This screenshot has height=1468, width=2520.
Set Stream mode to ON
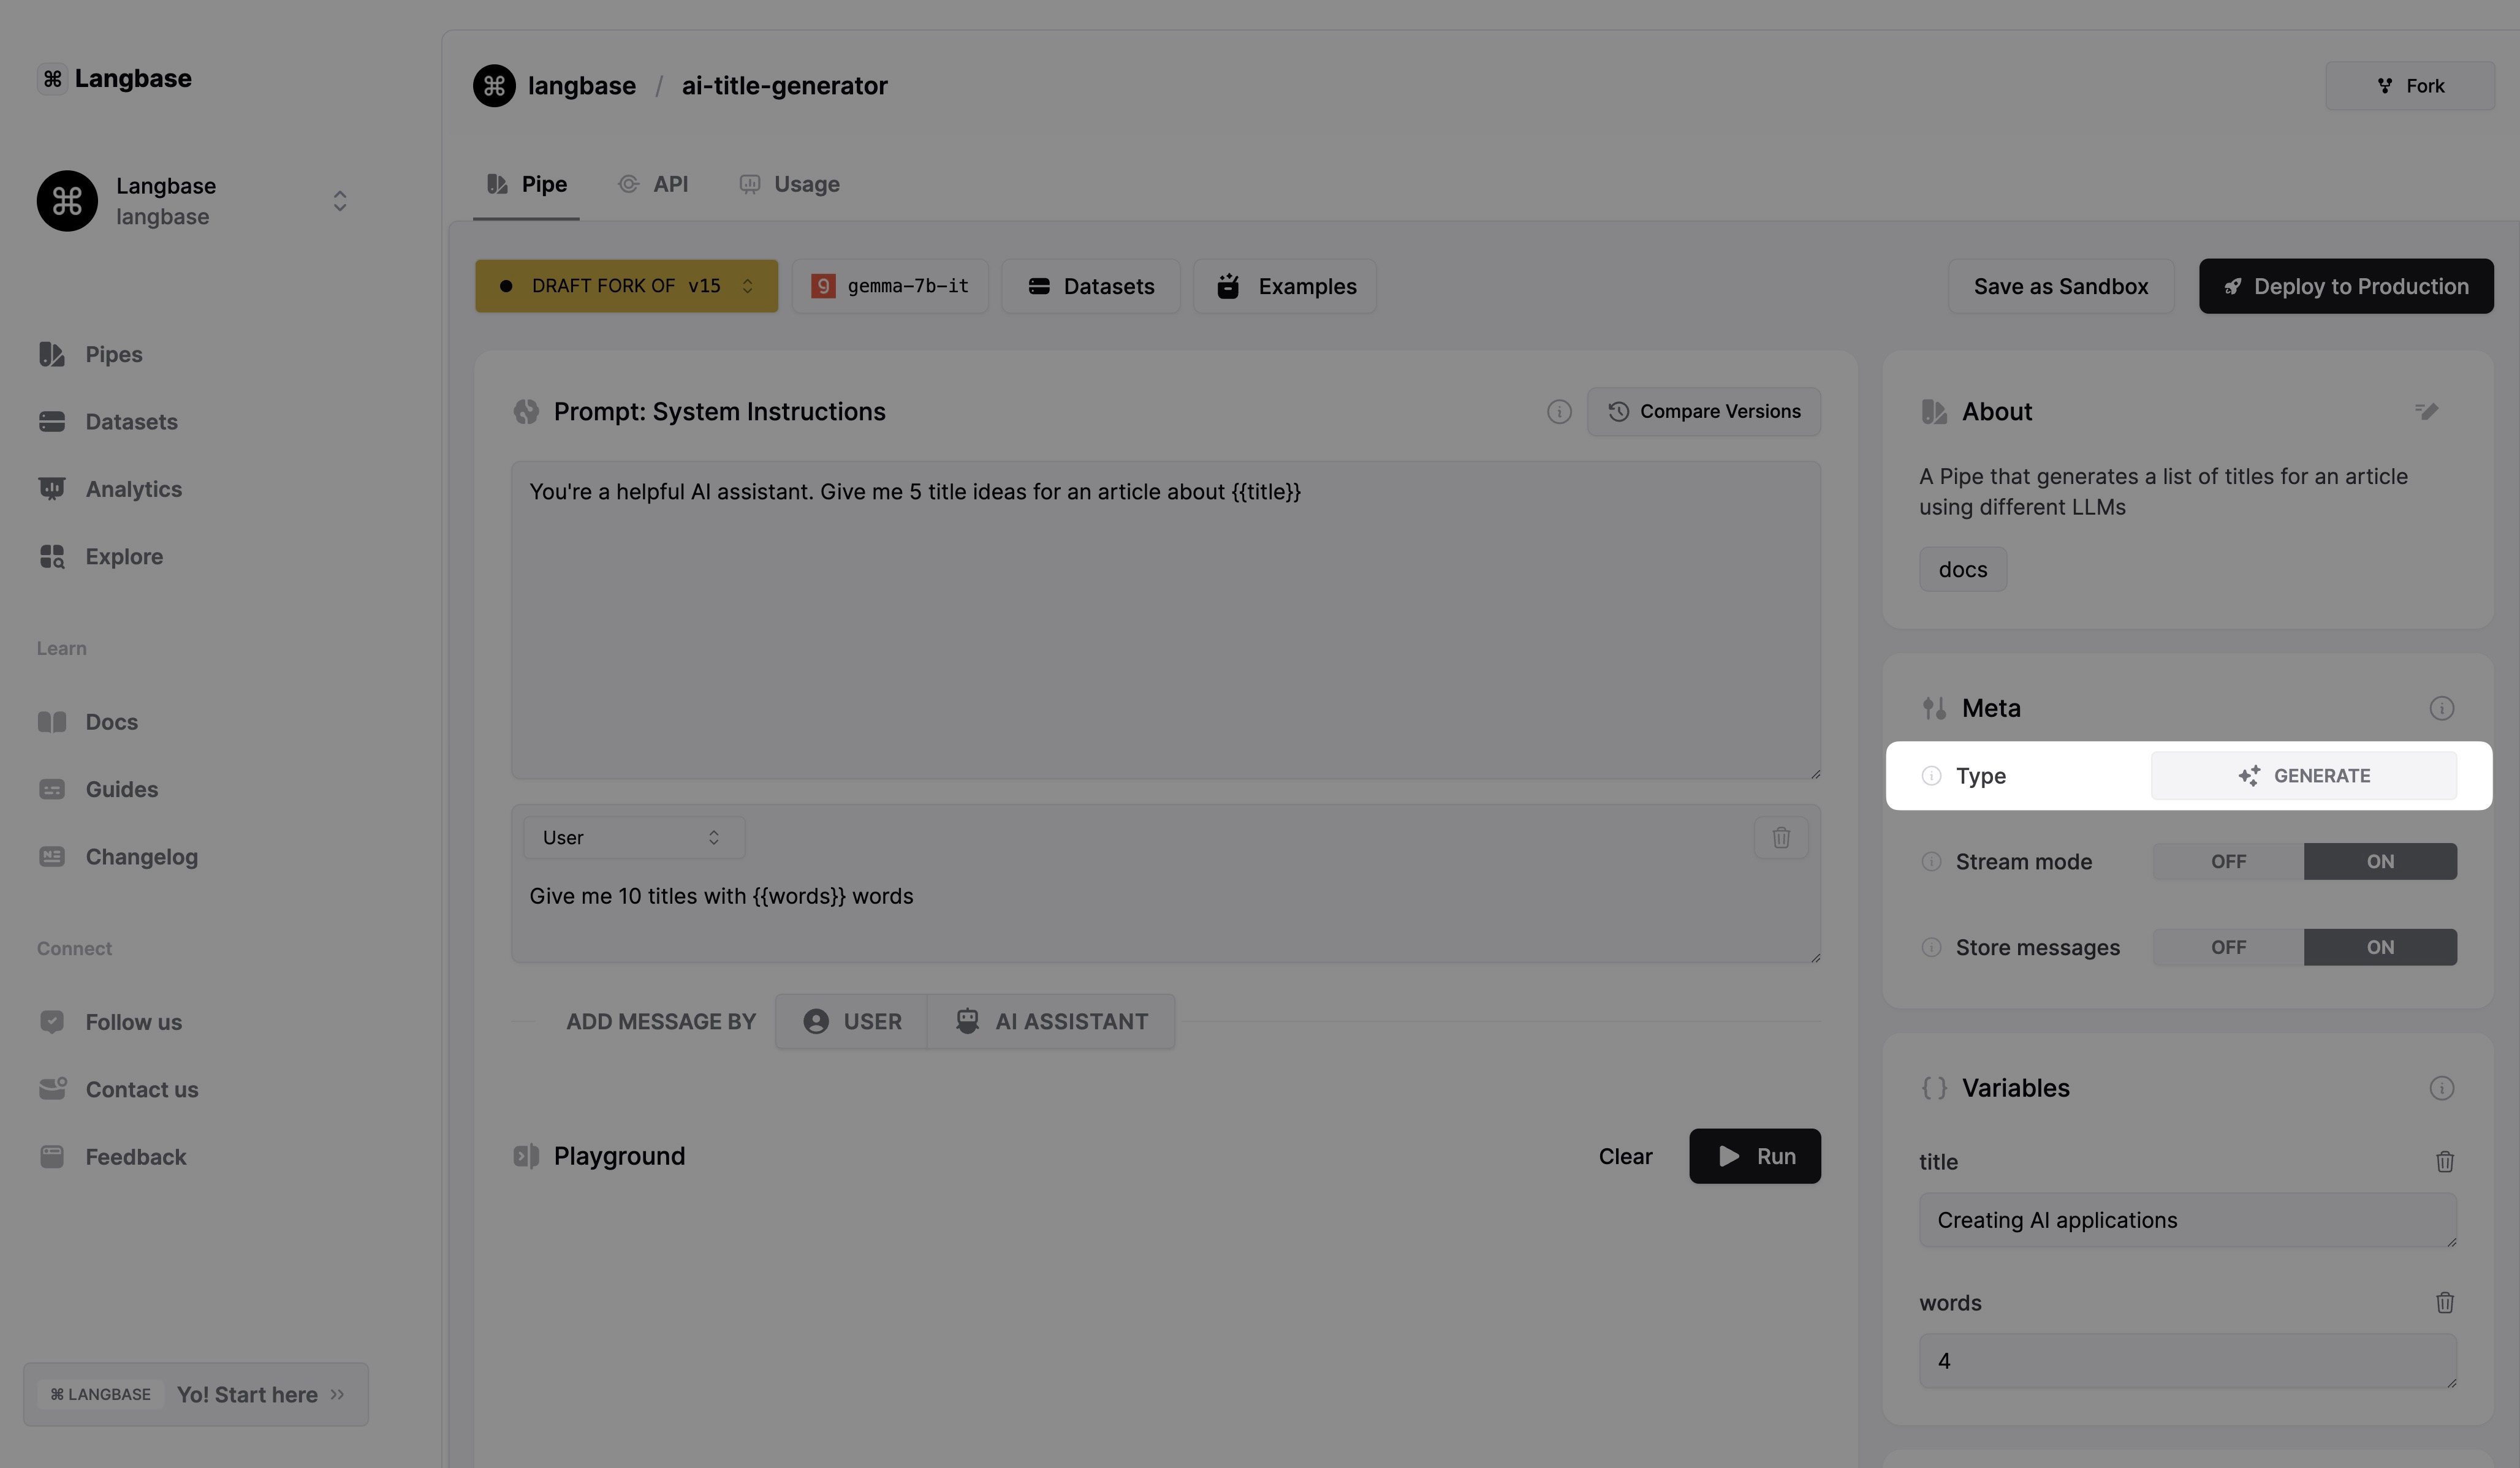pyautogui.click(x=2379, y=862)
